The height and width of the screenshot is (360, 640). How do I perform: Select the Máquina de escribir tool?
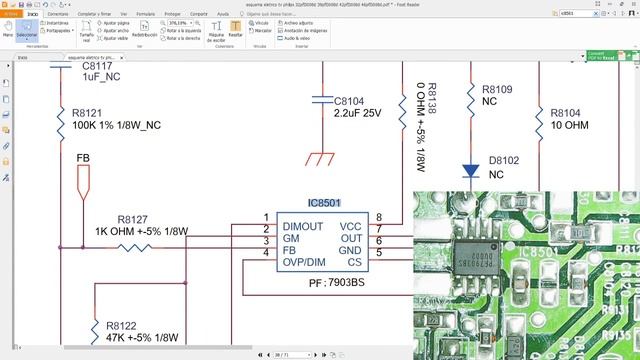pyautogui.click(x=216, y=31)
